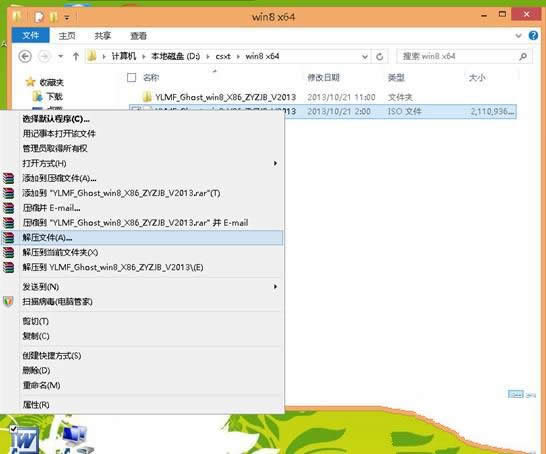546x454 pixels.
Task: Choose 创建快捷方式(S)
Action: click(52, 355)
